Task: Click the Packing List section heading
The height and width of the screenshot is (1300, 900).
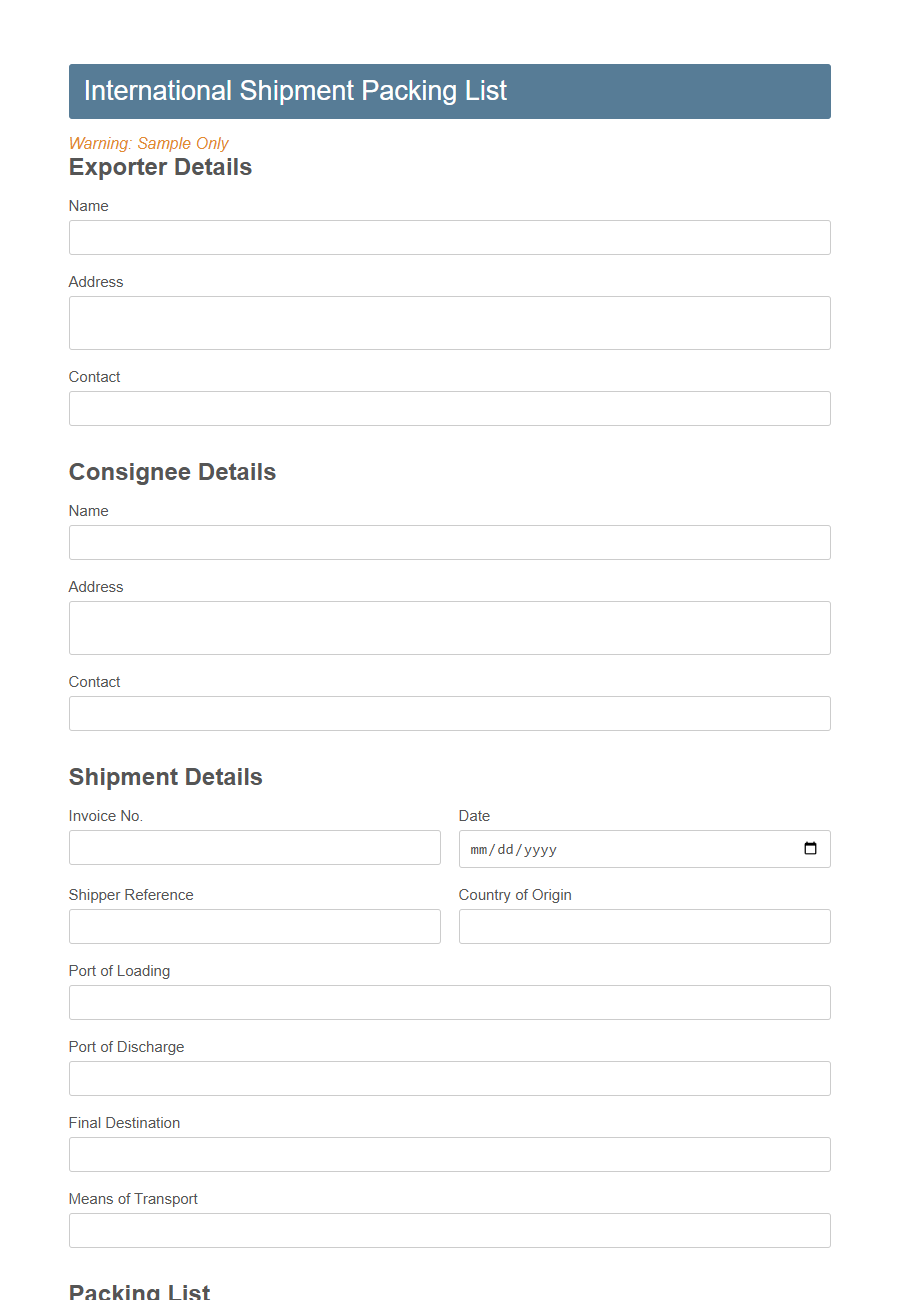Action: click(x=139, y=1292)
